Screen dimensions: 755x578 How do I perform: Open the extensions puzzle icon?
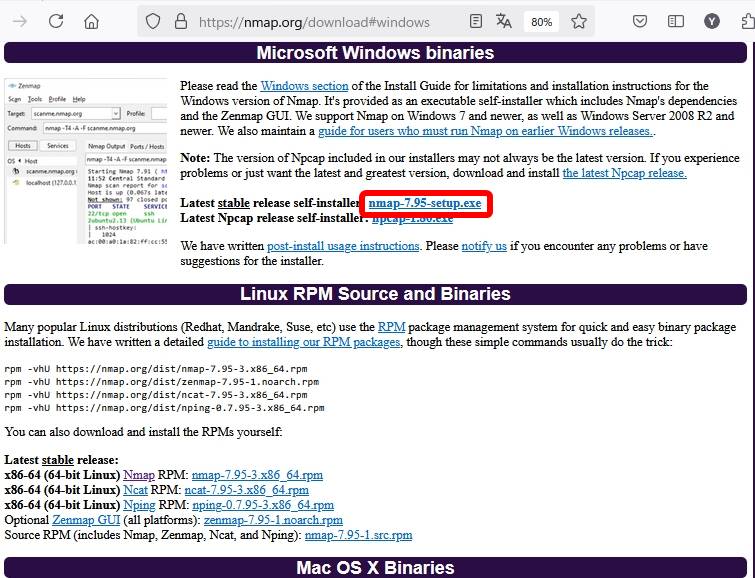click(x=748, y=21)
